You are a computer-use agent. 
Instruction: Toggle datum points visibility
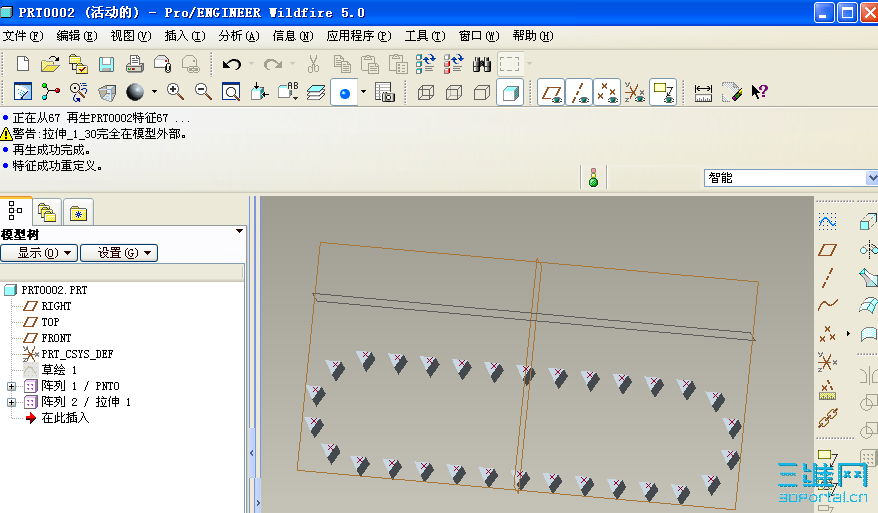[x=607, y=92]
